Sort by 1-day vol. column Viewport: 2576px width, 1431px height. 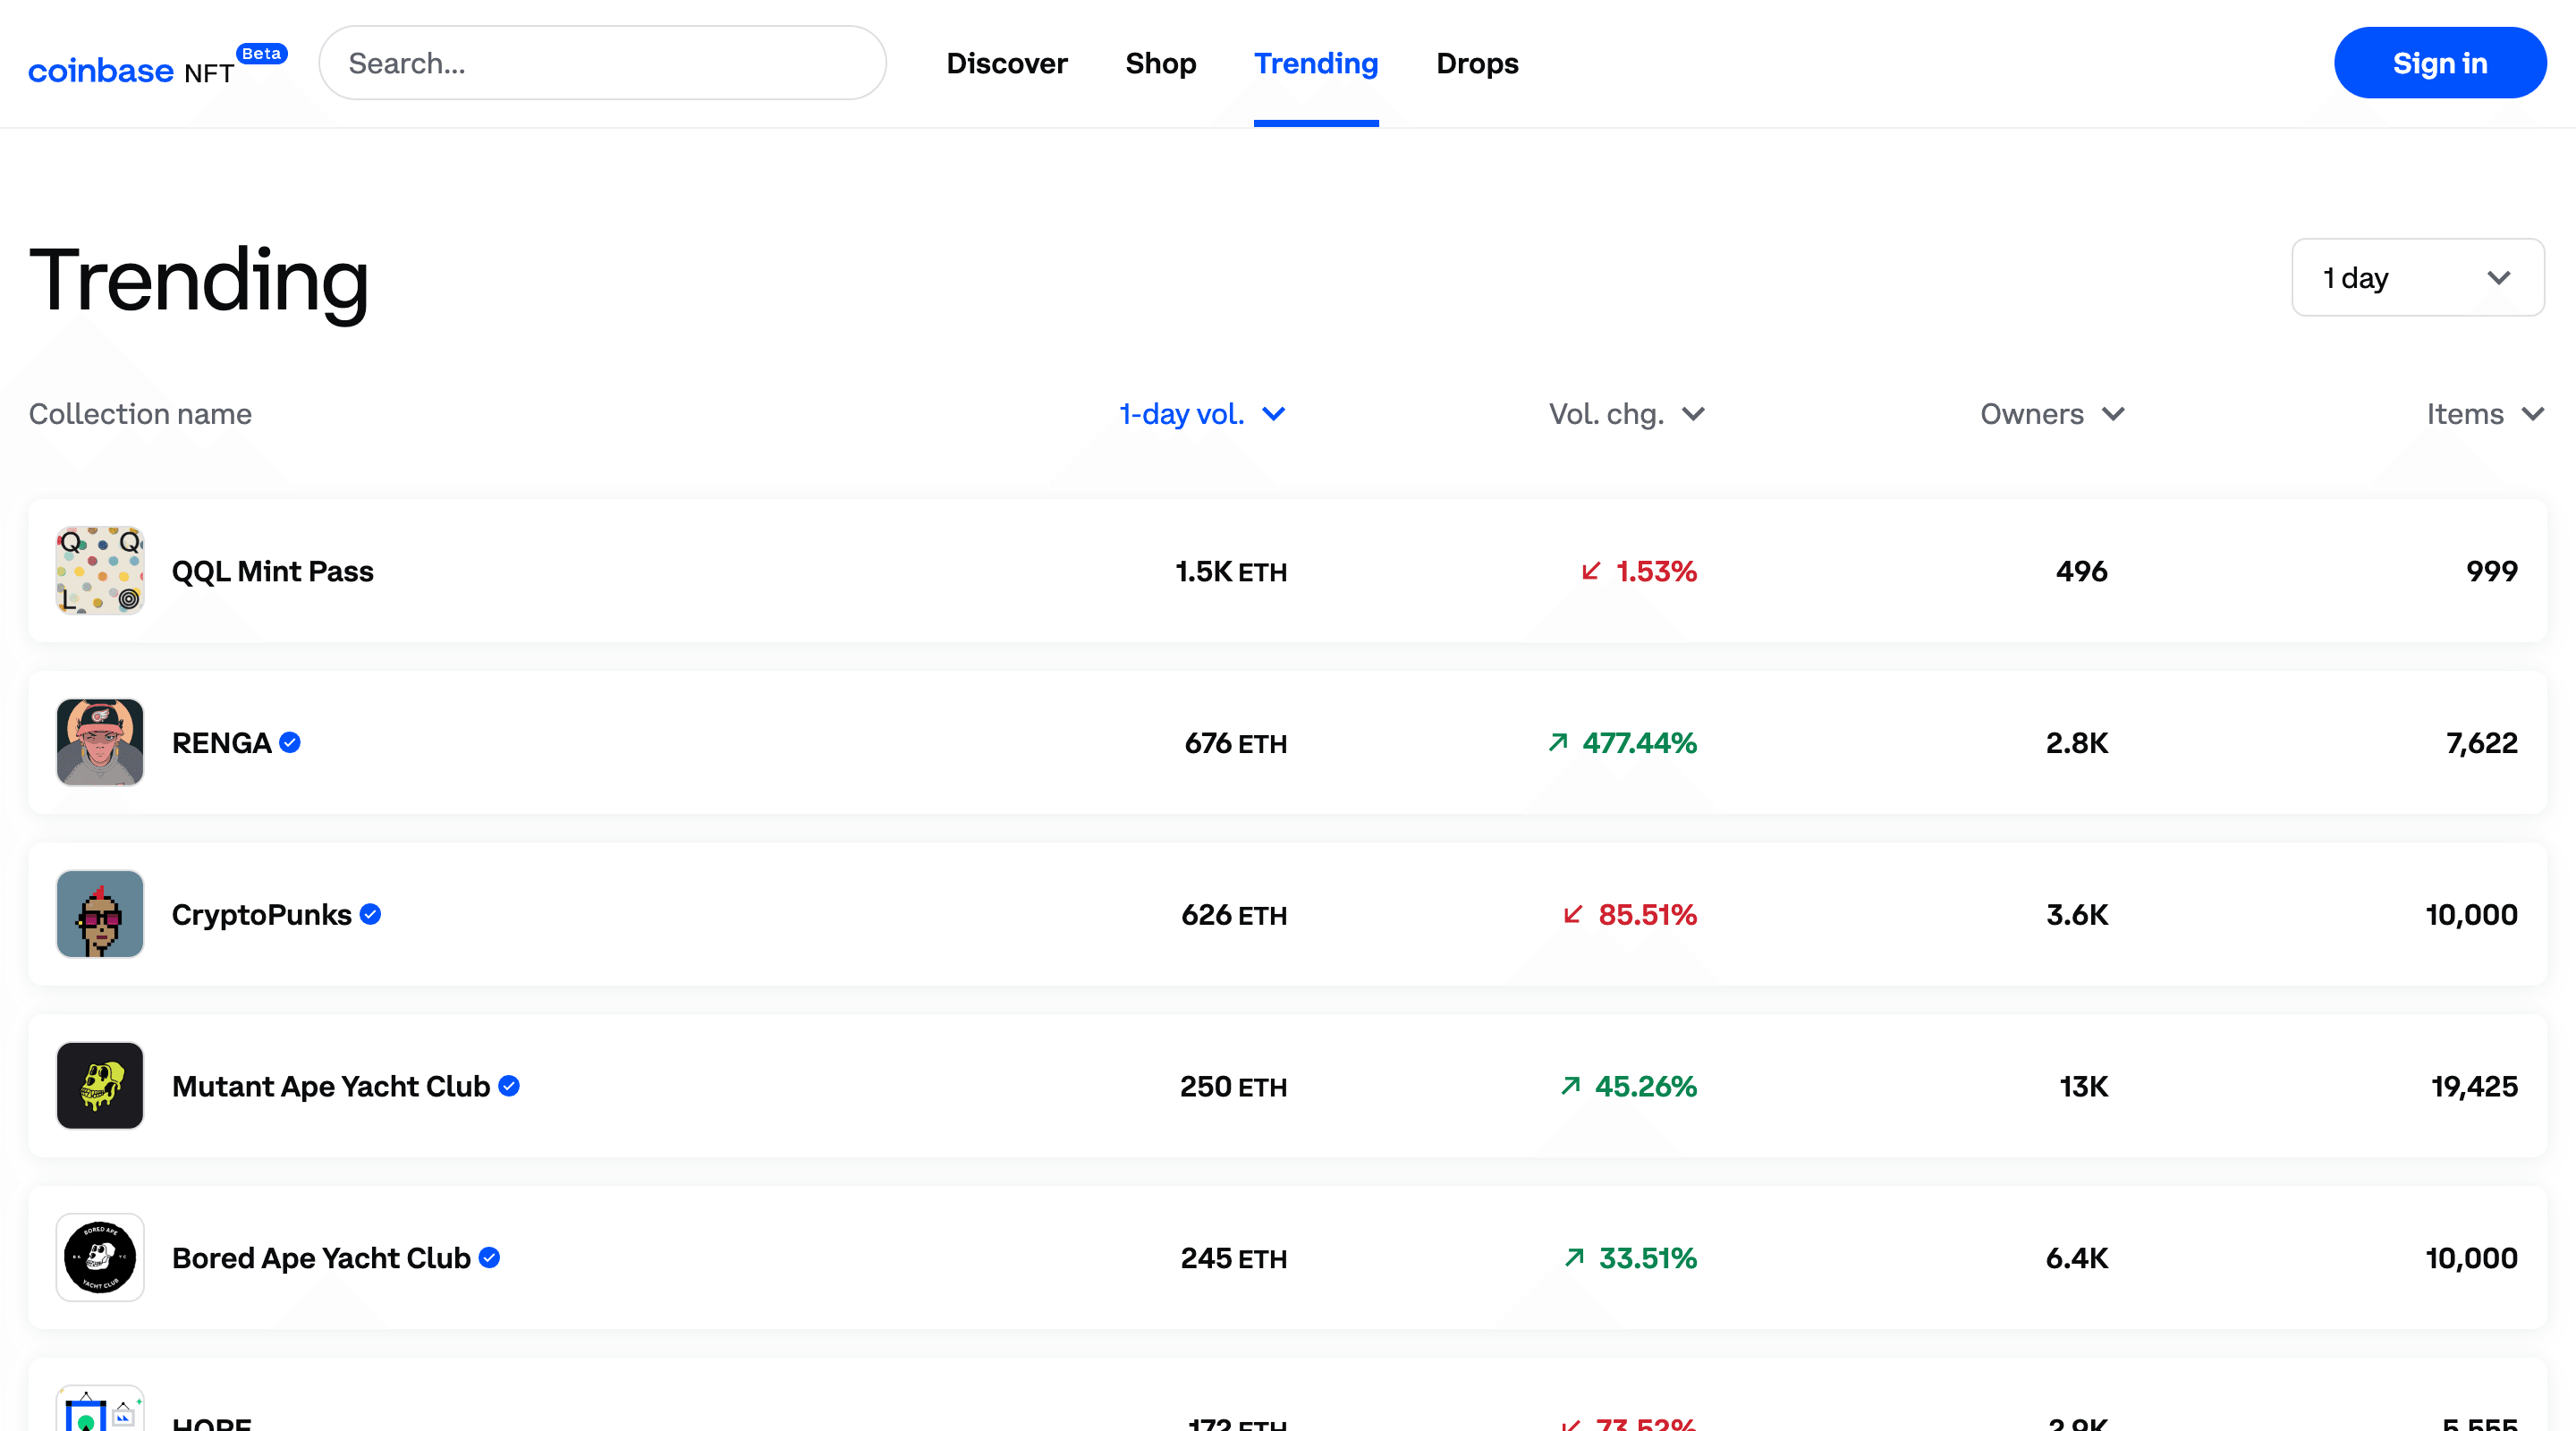(1201, 414)
